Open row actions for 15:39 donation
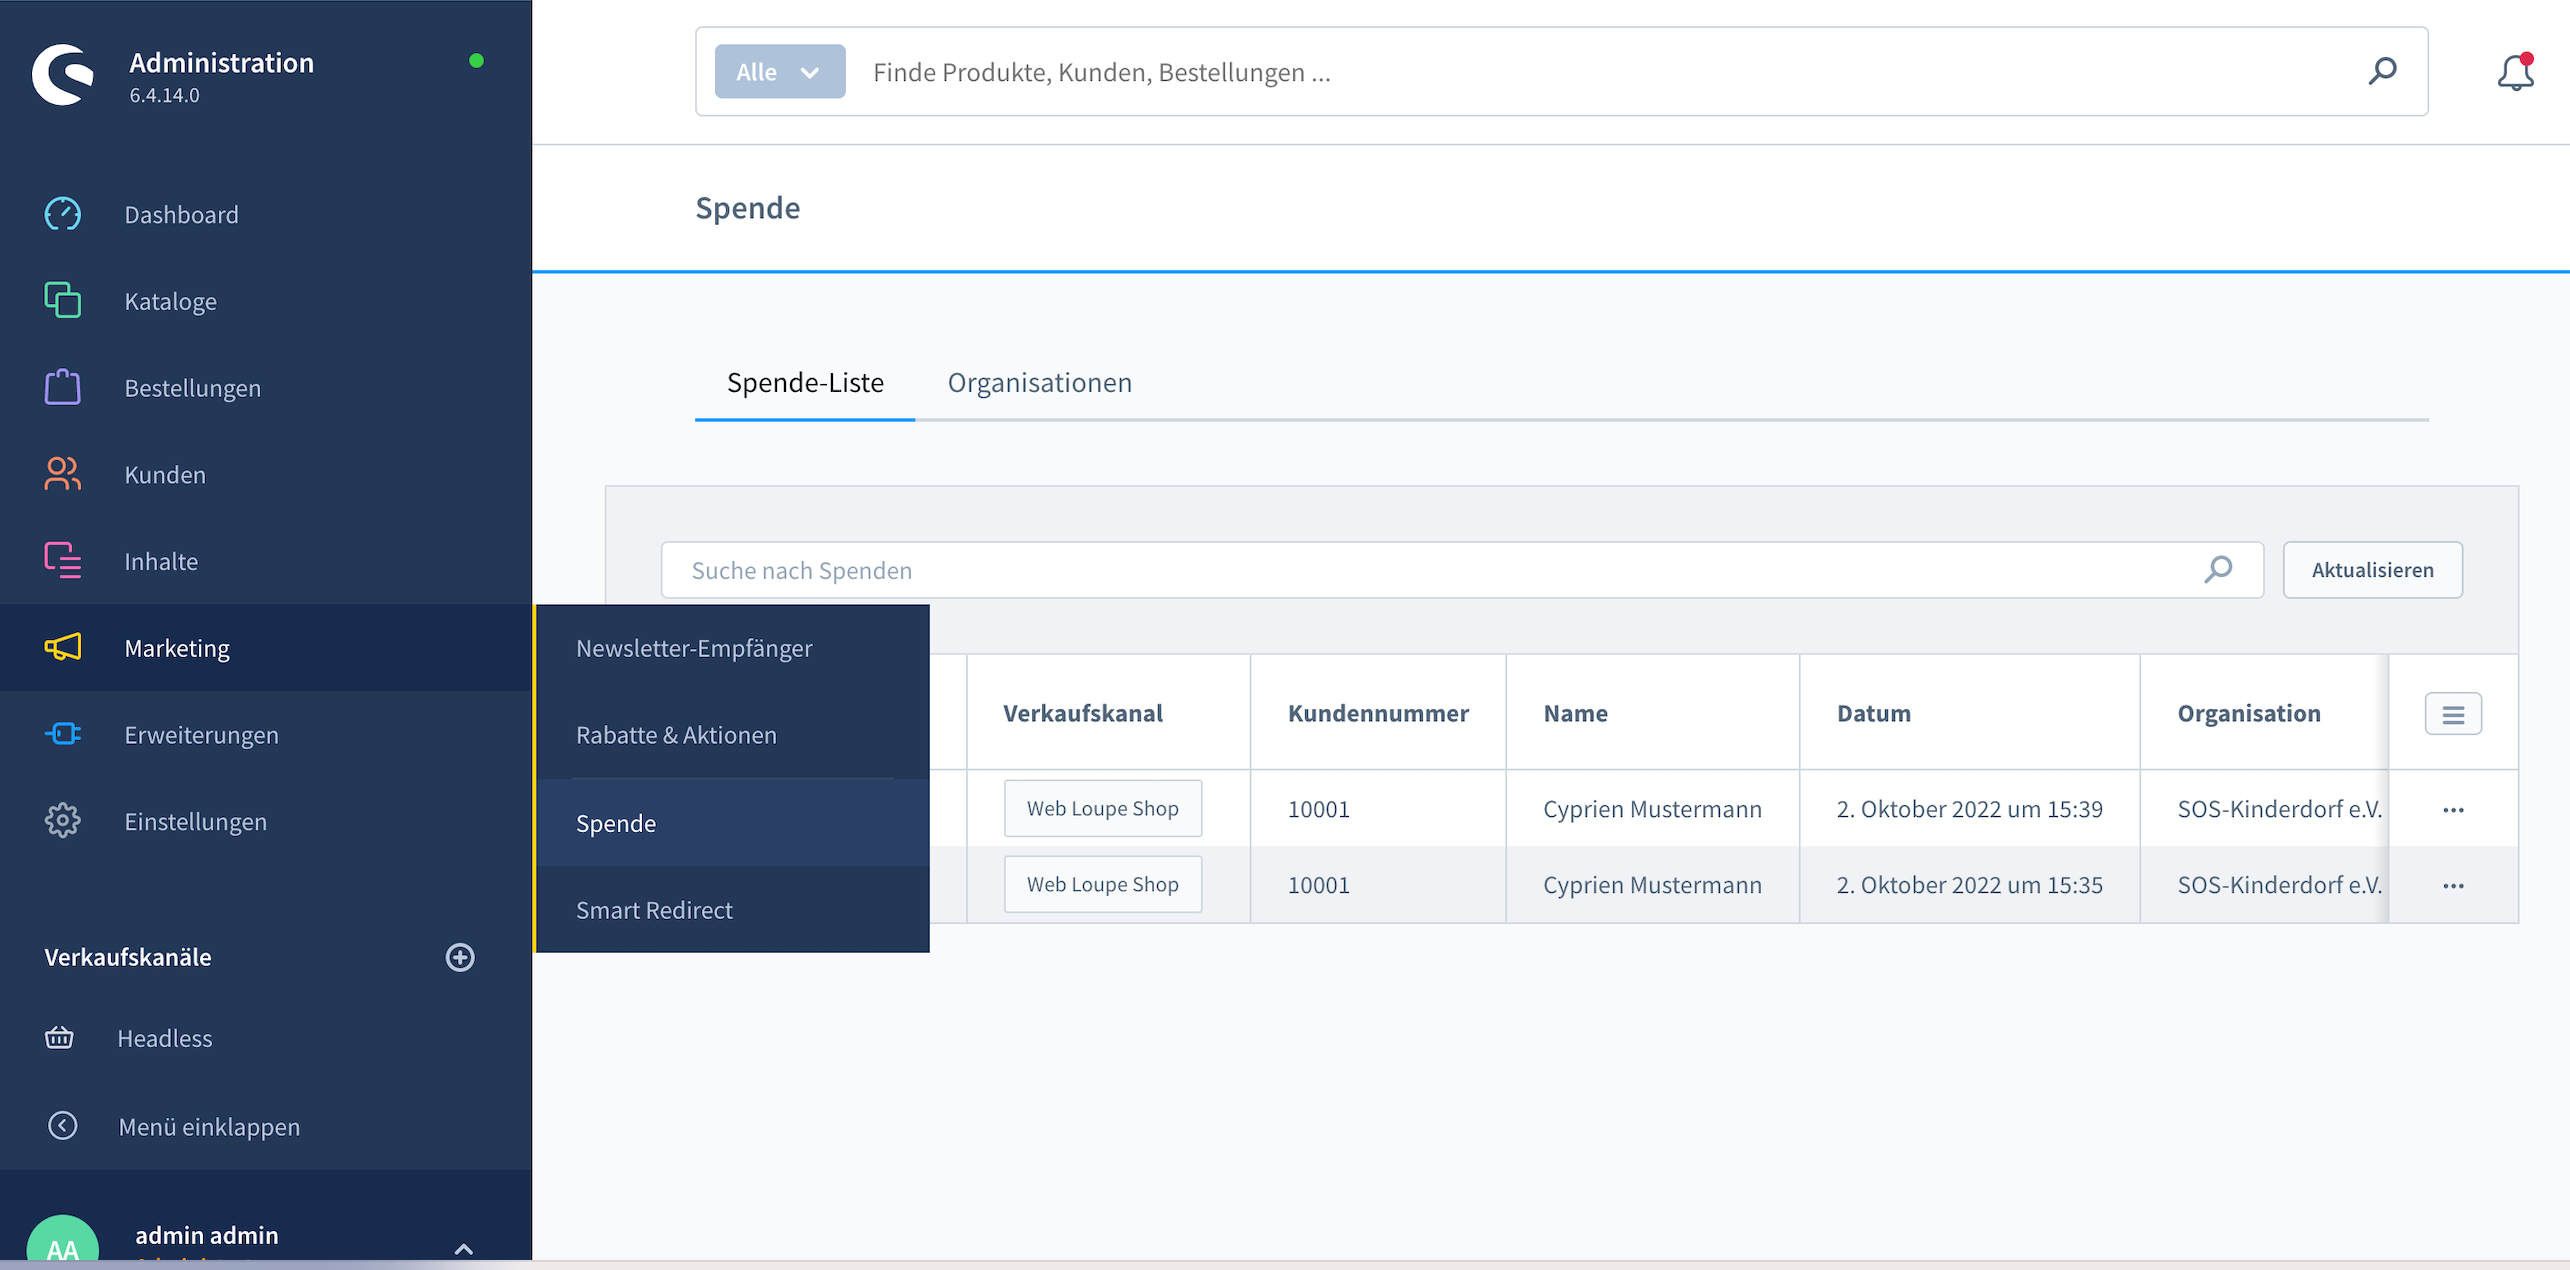The height and width of the screenshot is (1270, 2570). point(2453,809)
